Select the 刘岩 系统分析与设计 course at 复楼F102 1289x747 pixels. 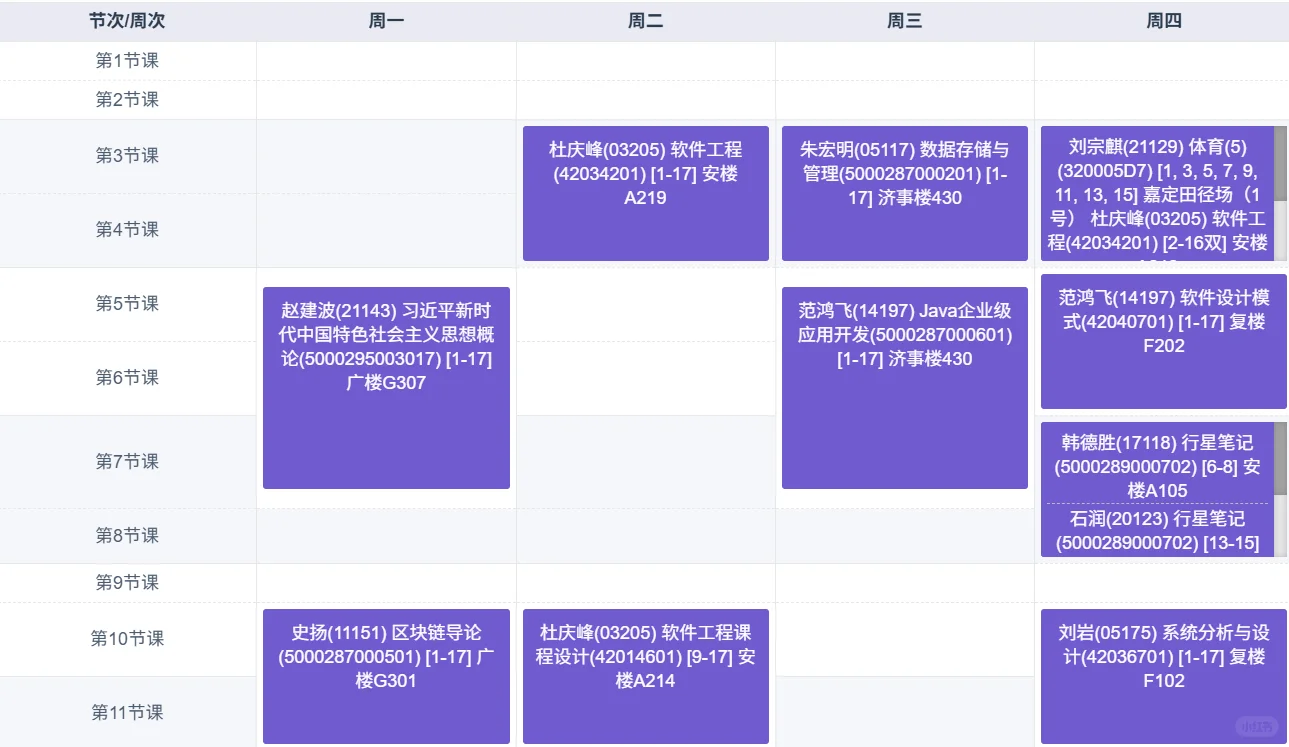1163,677
